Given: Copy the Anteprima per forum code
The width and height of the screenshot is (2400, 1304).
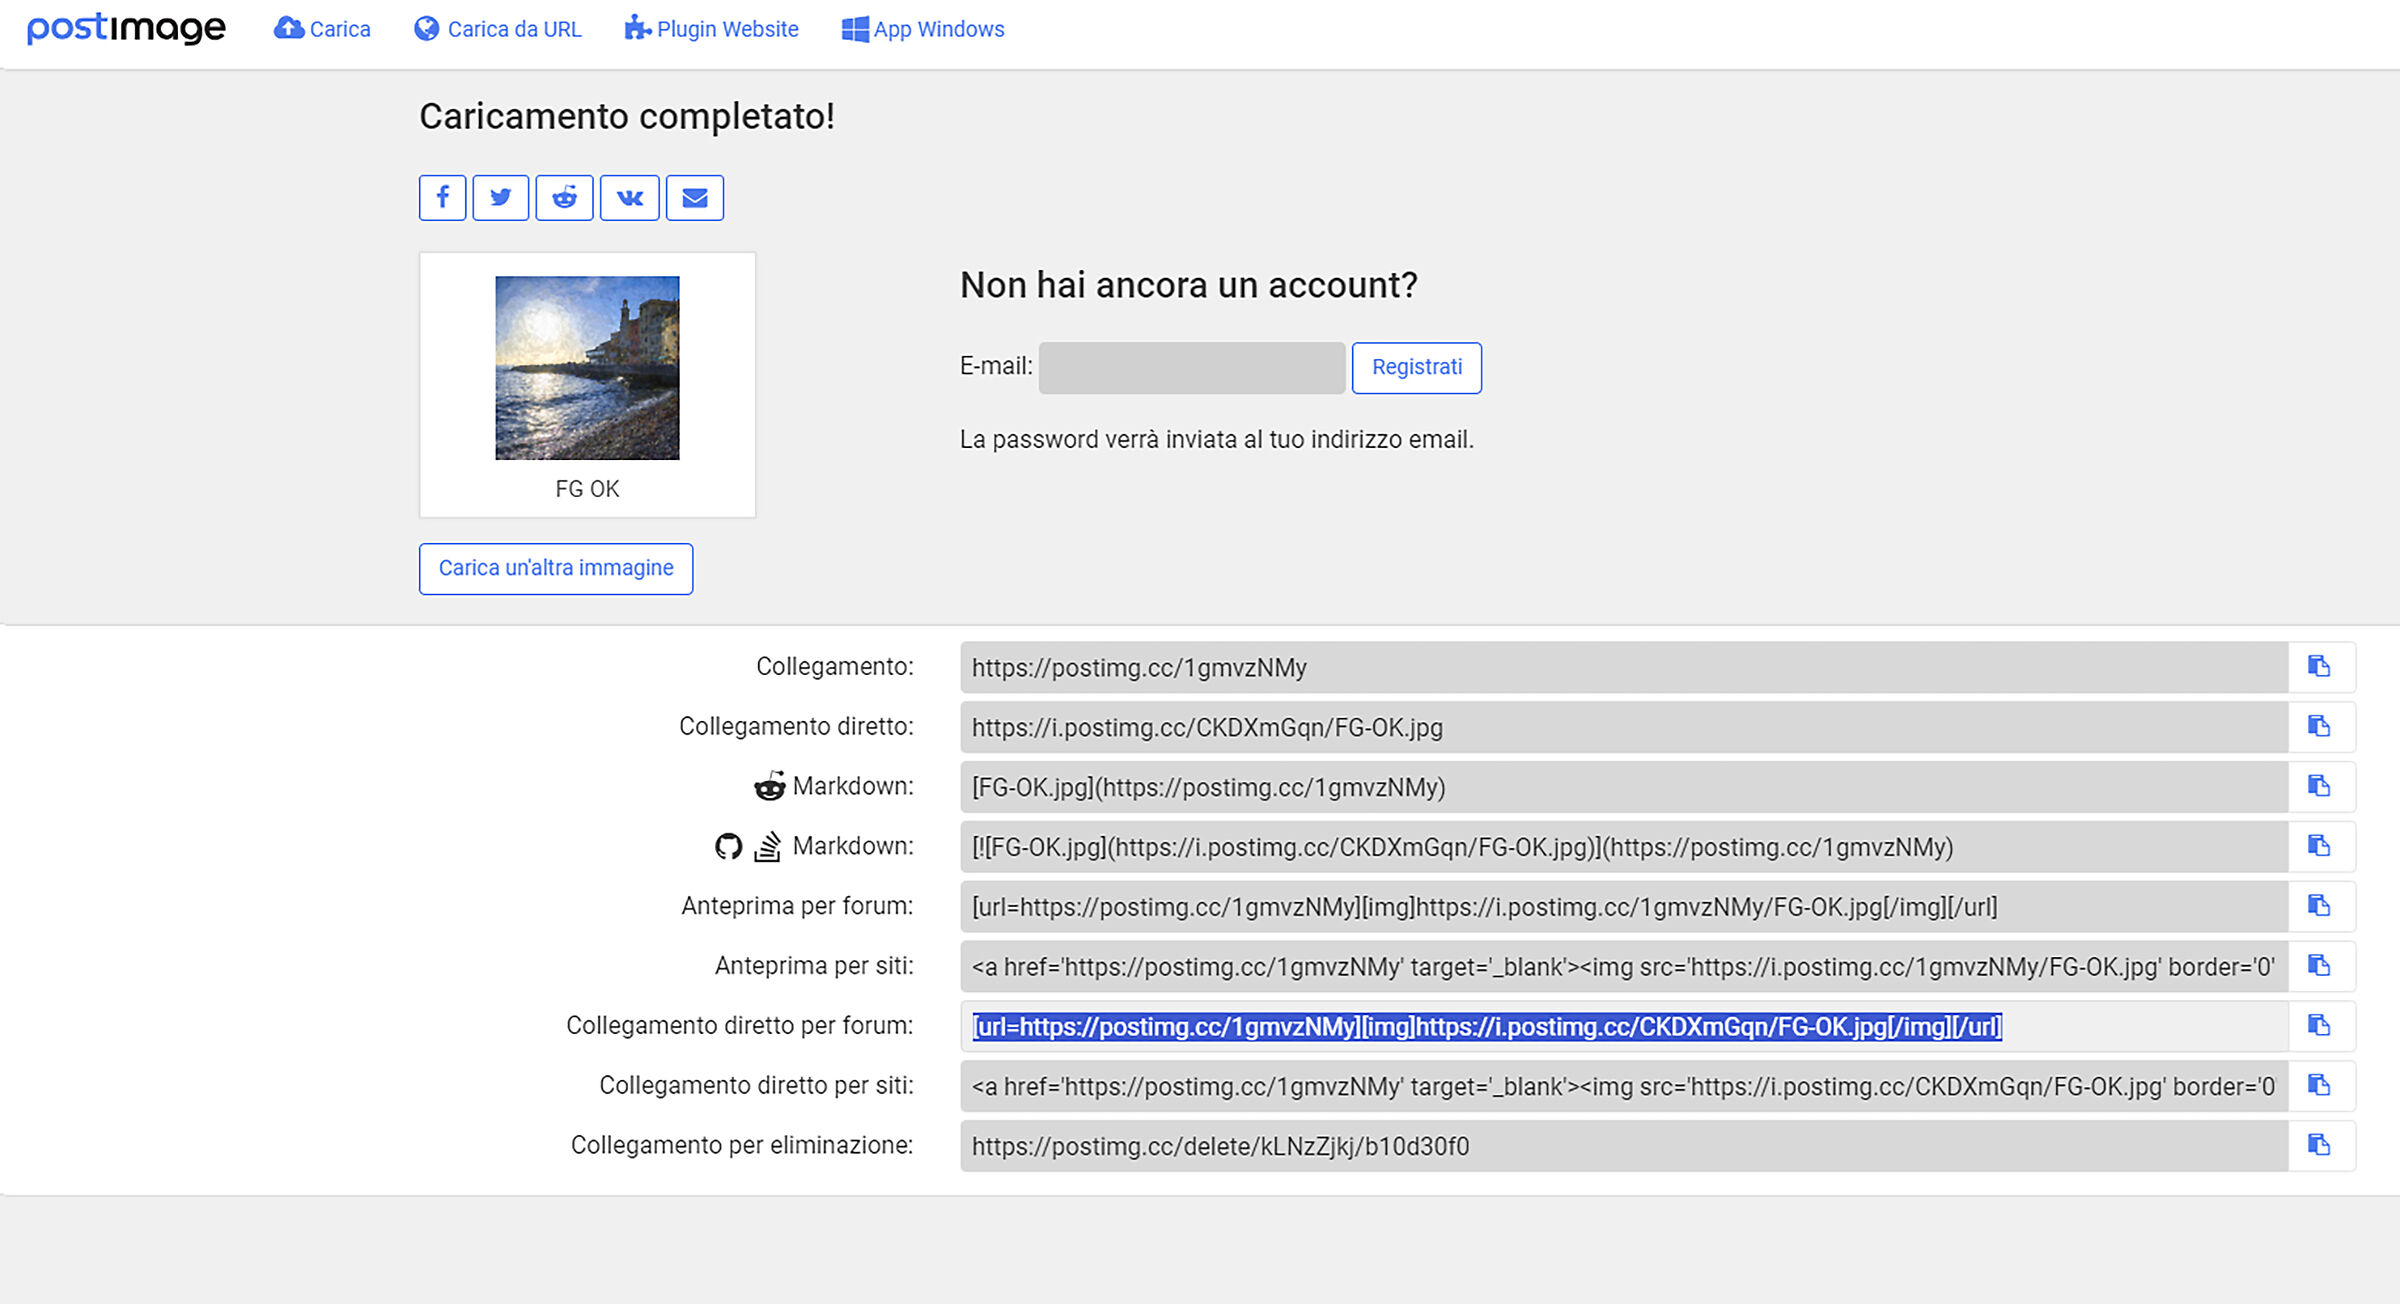Looking at the screenshot, I should point(2321,906).
